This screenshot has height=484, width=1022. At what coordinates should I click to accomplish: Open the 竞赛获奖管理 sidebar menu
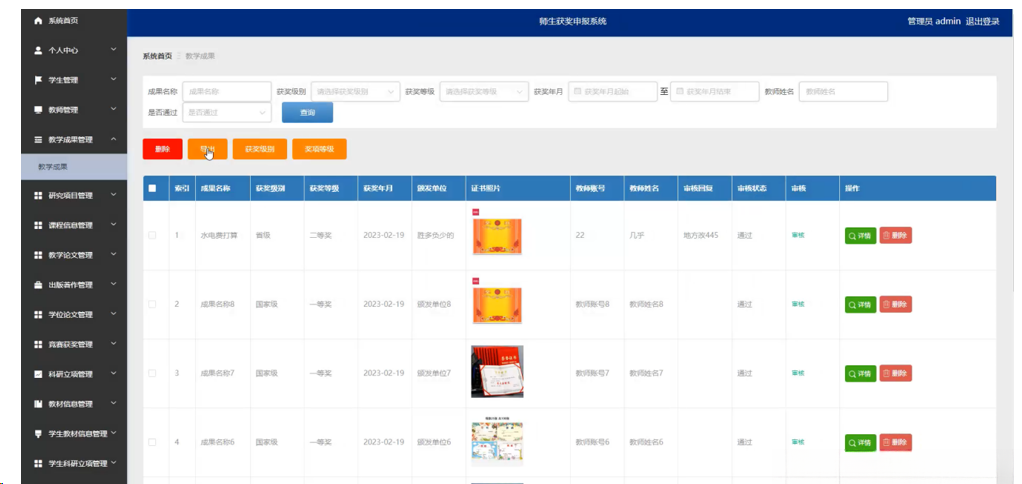pyautogui.click(x=74, y=345)
